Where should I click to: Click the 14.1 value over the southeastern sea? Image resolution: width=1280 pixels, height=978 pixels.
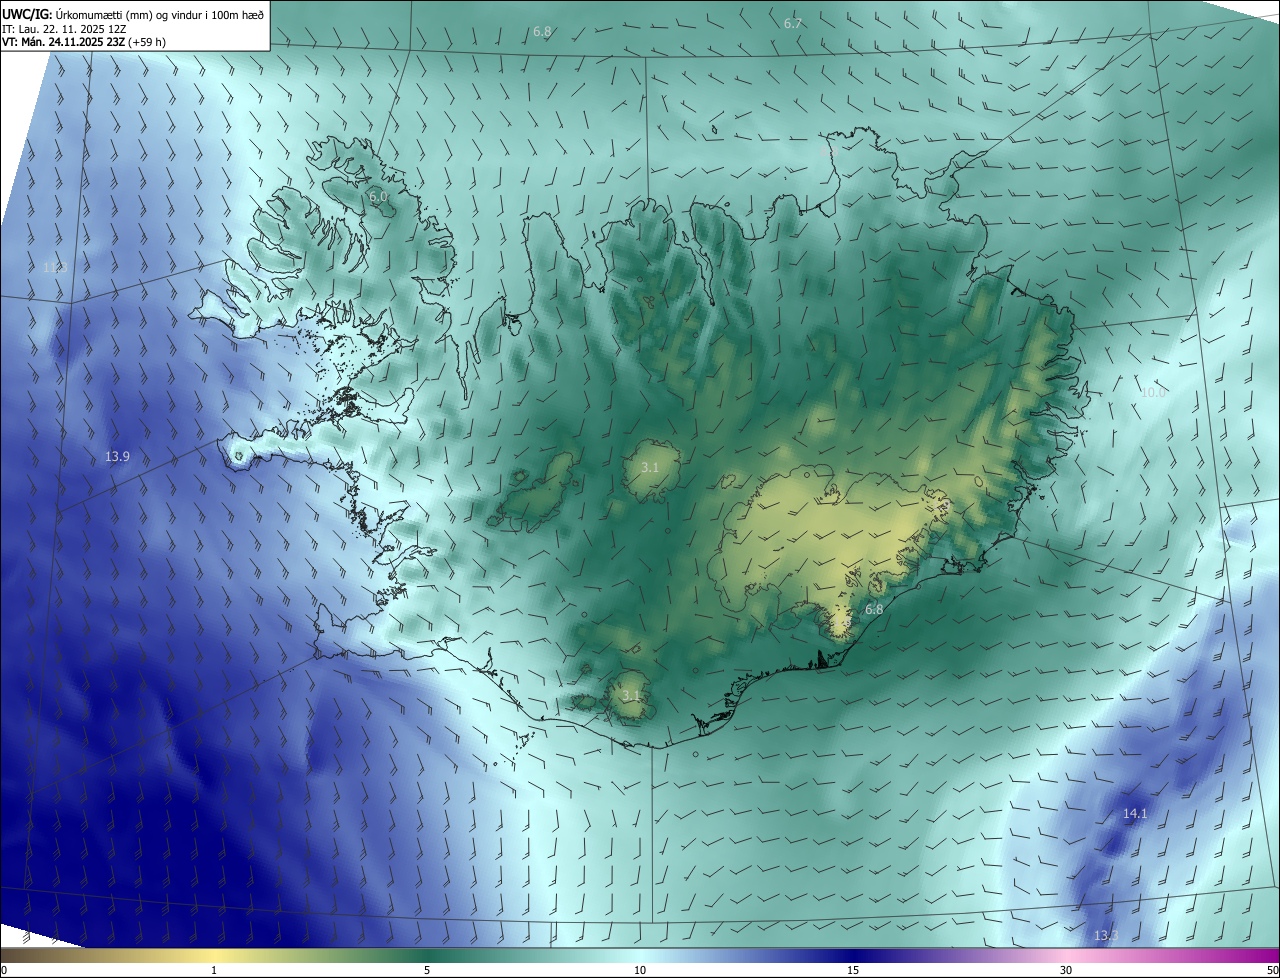[x=1135, y=814]
